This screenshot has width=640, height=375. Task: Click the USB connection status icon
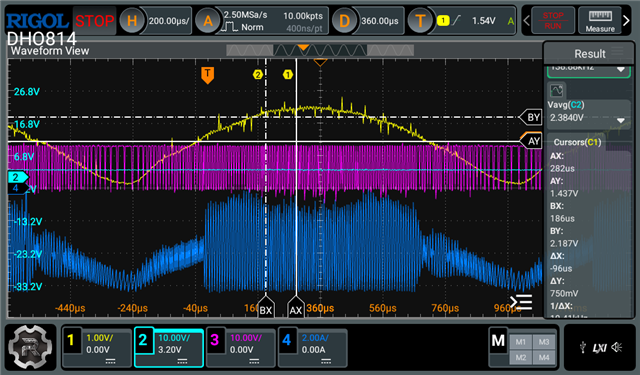(583, 348)
